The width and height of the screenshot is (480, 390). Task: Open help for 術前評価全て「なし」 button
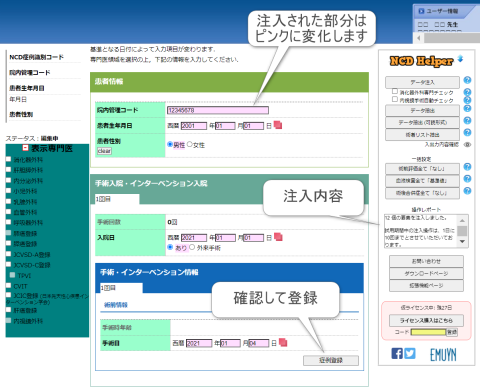tap(467, 167)
